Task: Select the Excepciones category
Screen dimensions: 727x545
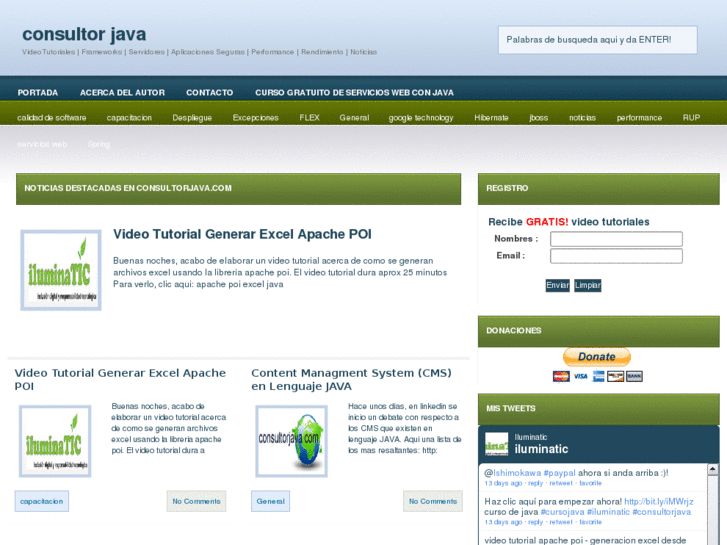Action: 255,118
